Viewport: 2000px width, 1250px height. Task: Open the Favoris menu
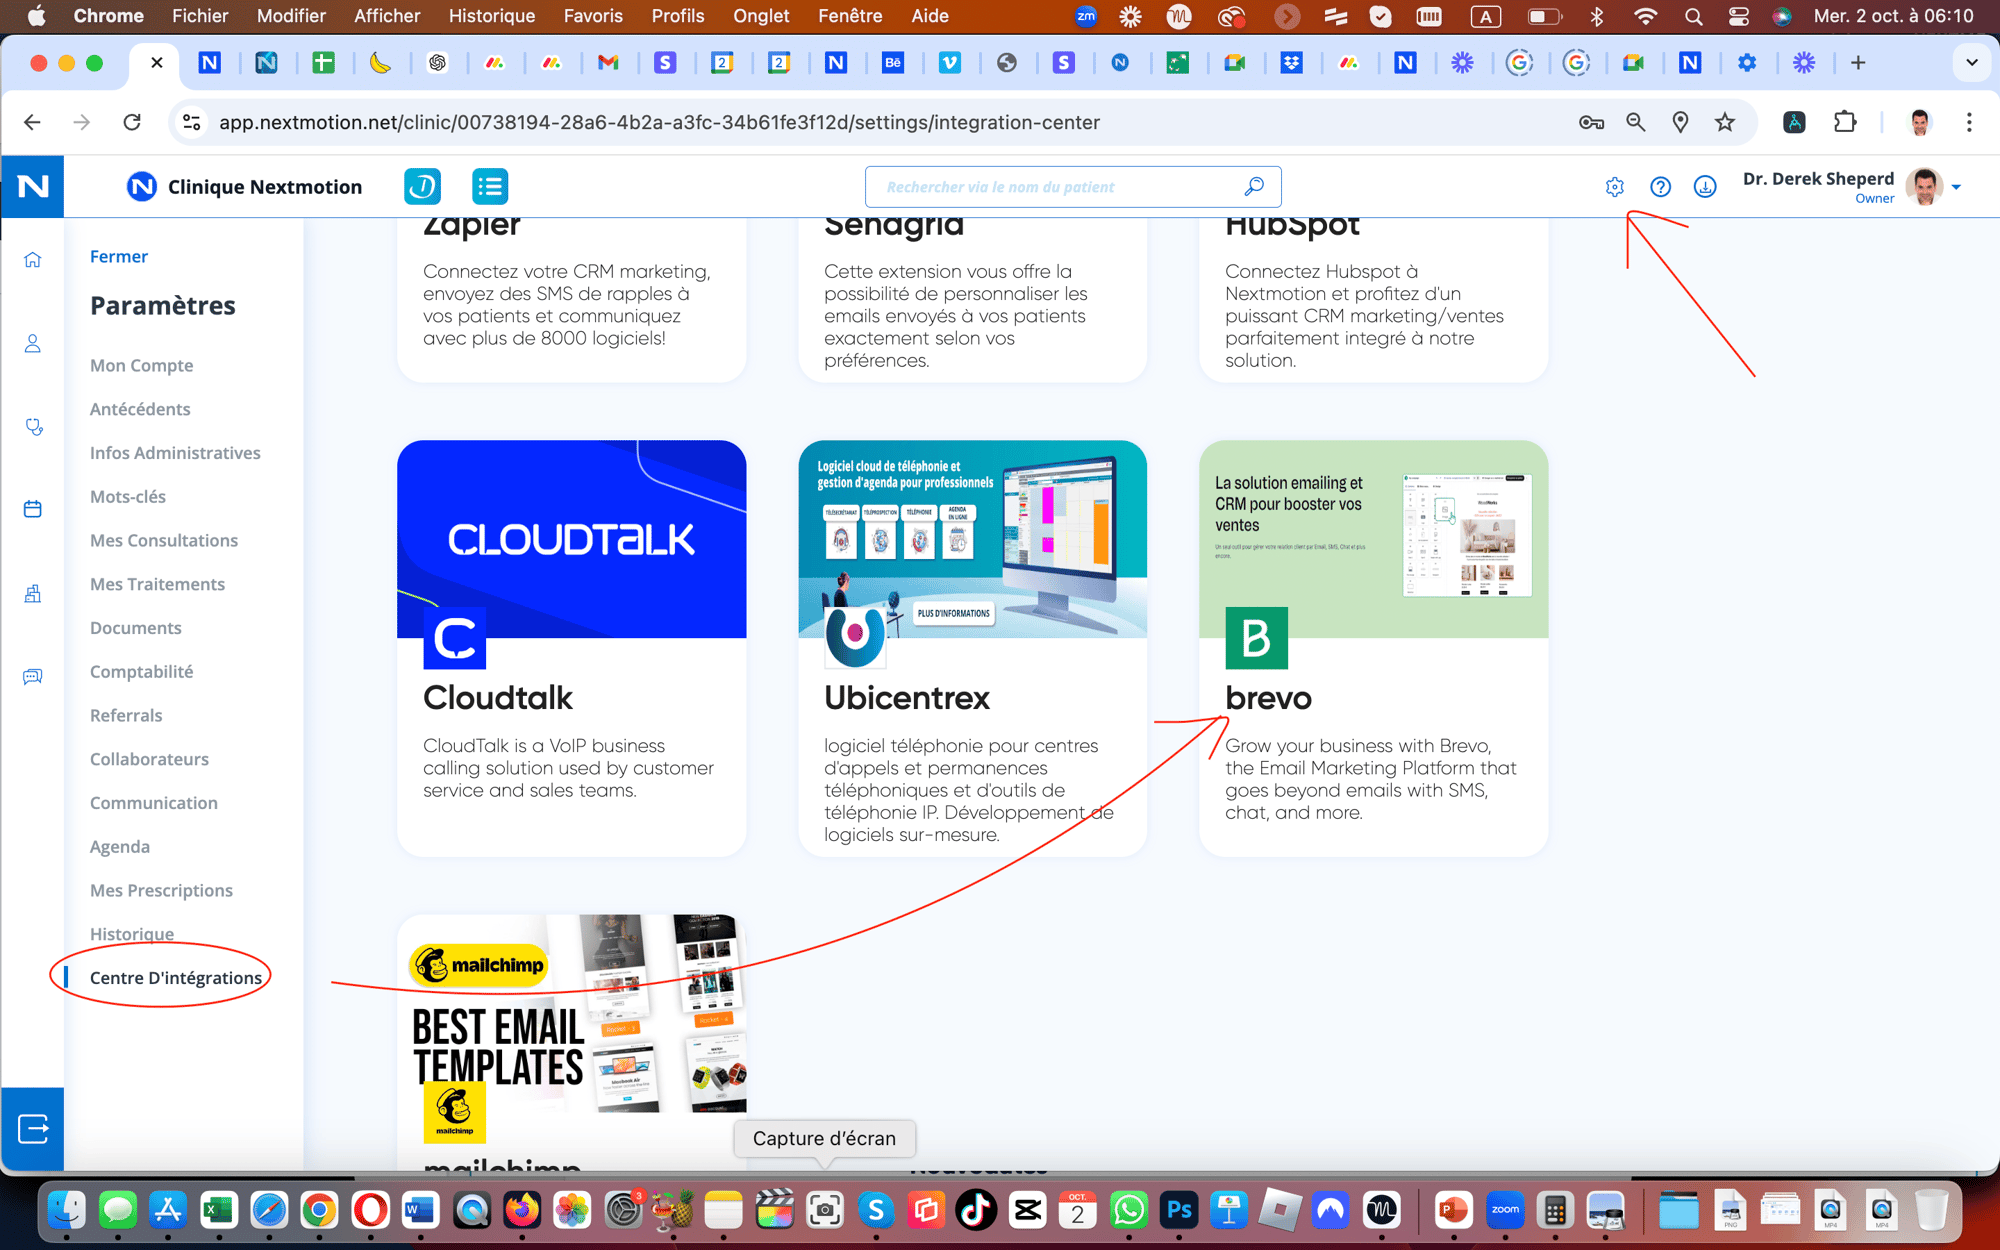592,16
